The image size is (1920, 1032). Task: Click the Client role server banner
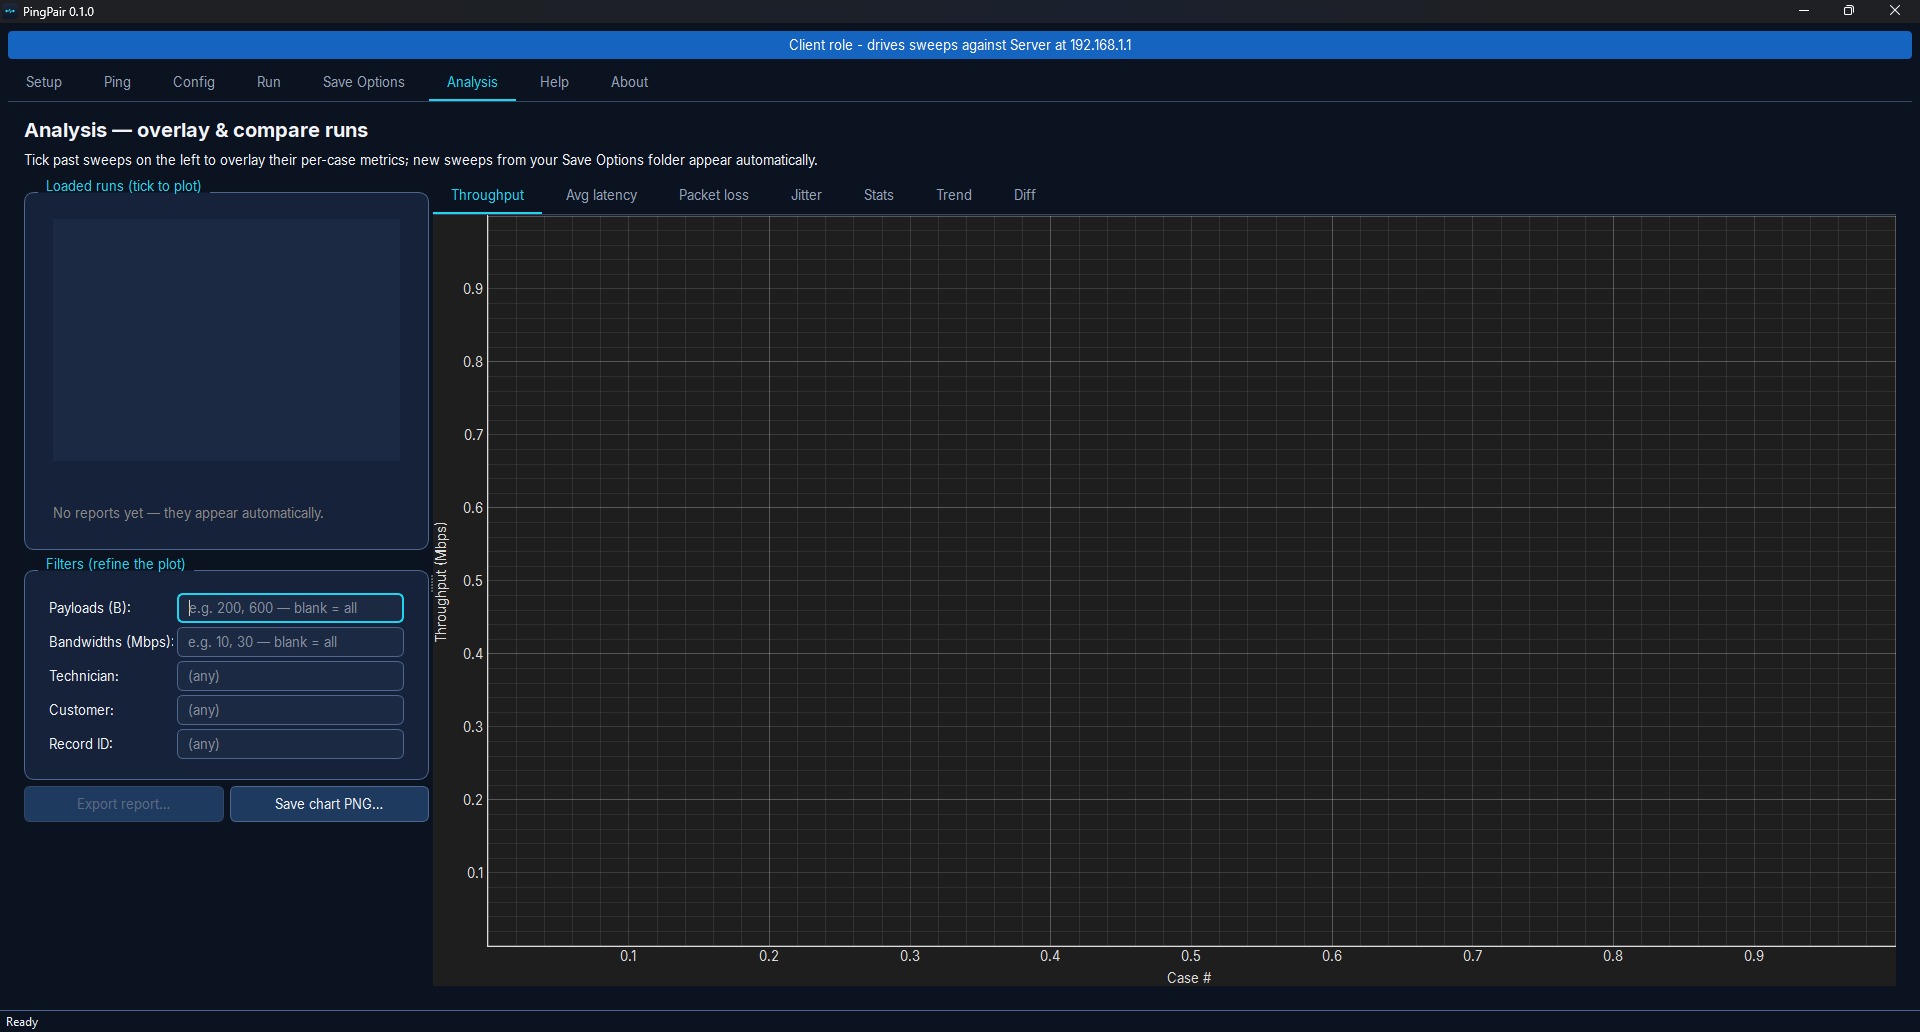pyautogui.click(x=960, y=45)
